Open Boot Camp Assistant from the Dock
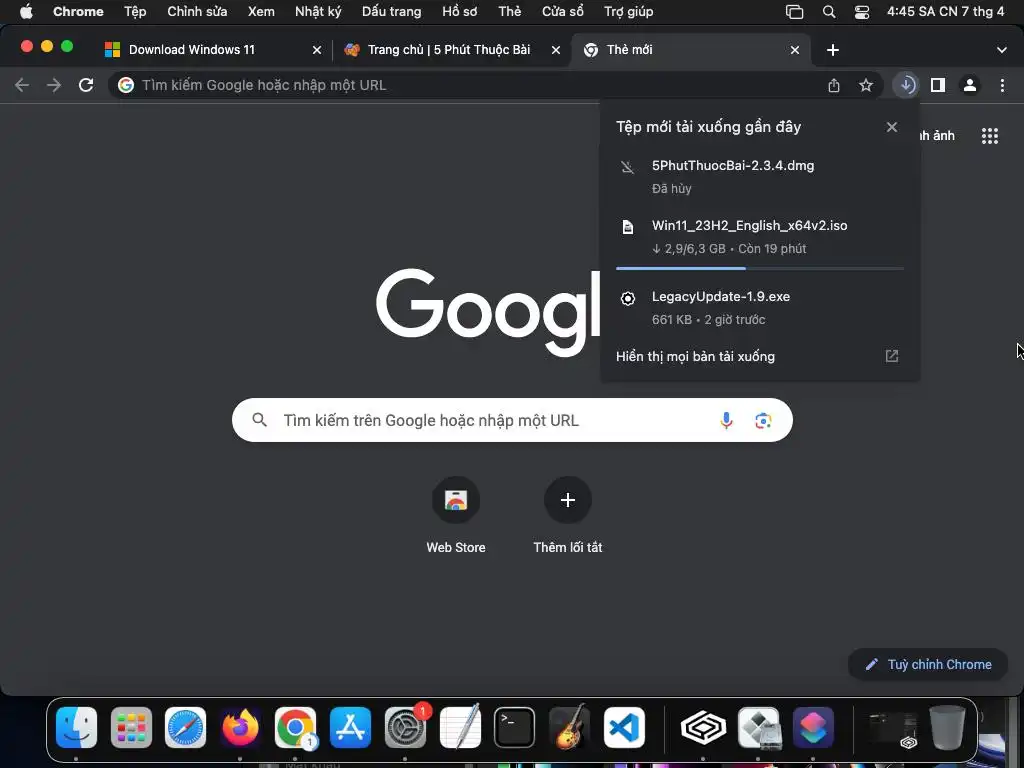Viewport: 1024px width, 768px height. (x=758, y=727)
